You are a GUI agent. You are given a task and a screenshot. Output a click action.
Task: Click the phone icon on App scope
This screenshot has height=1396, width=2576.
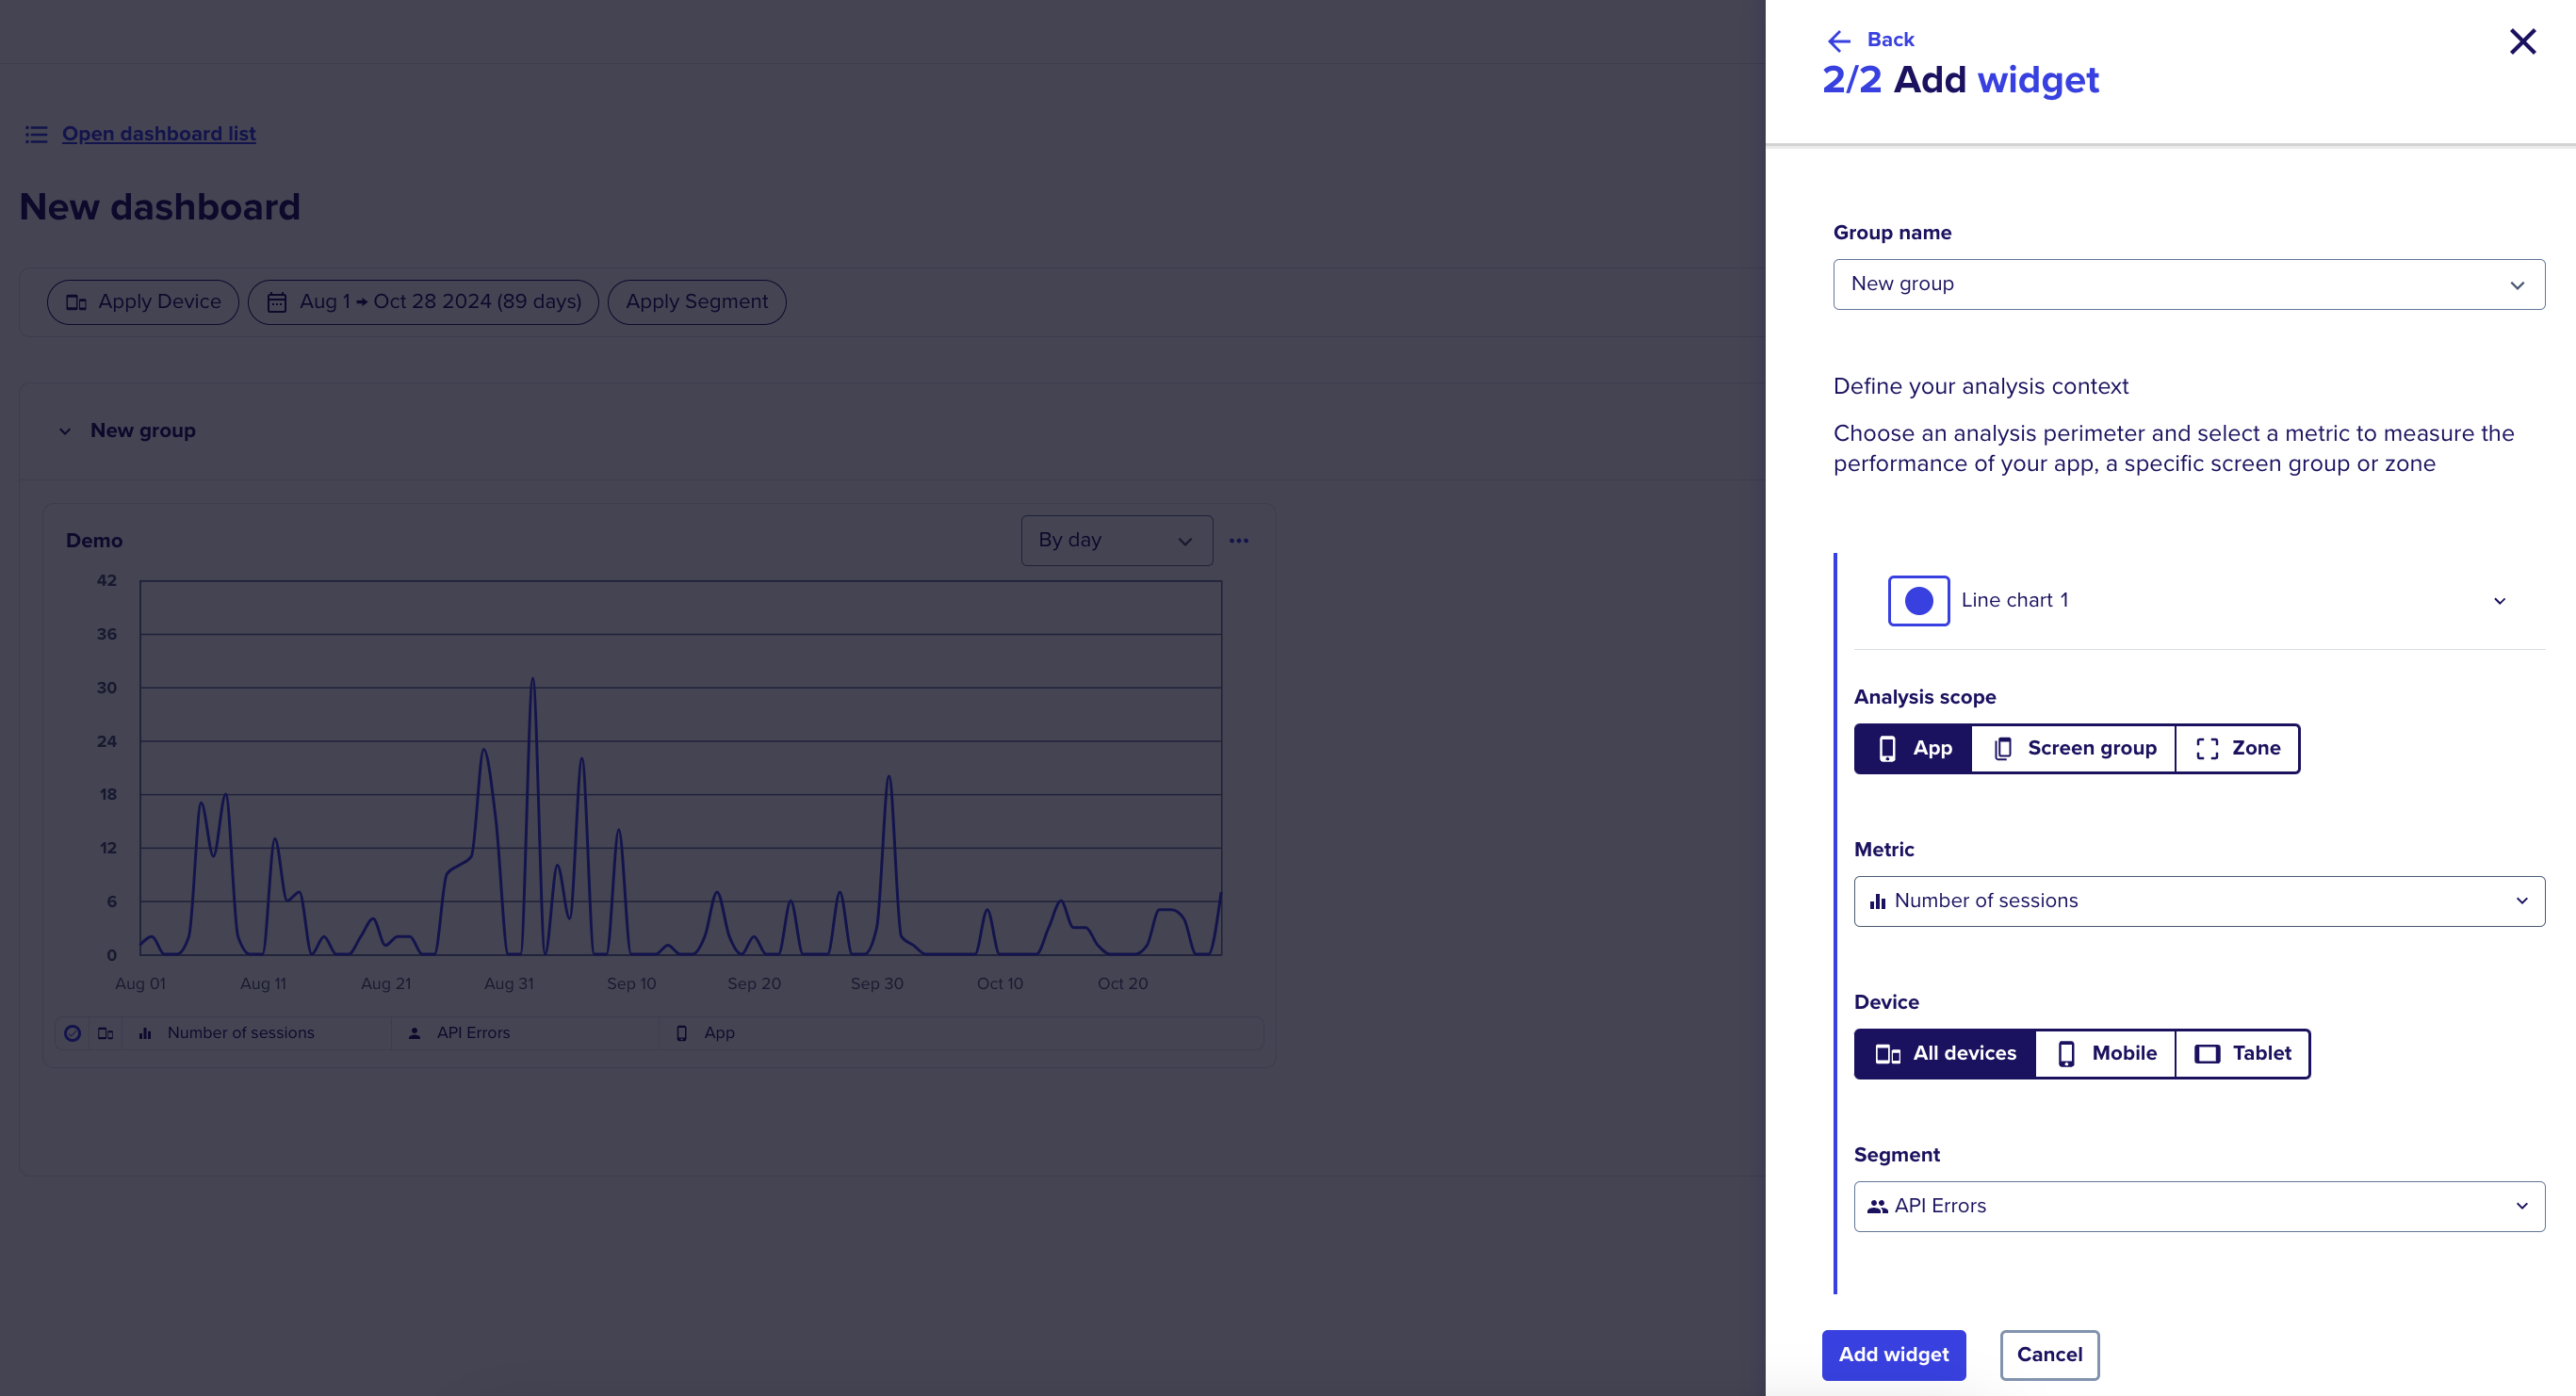pyautogui.click(x=1887, y=748)
